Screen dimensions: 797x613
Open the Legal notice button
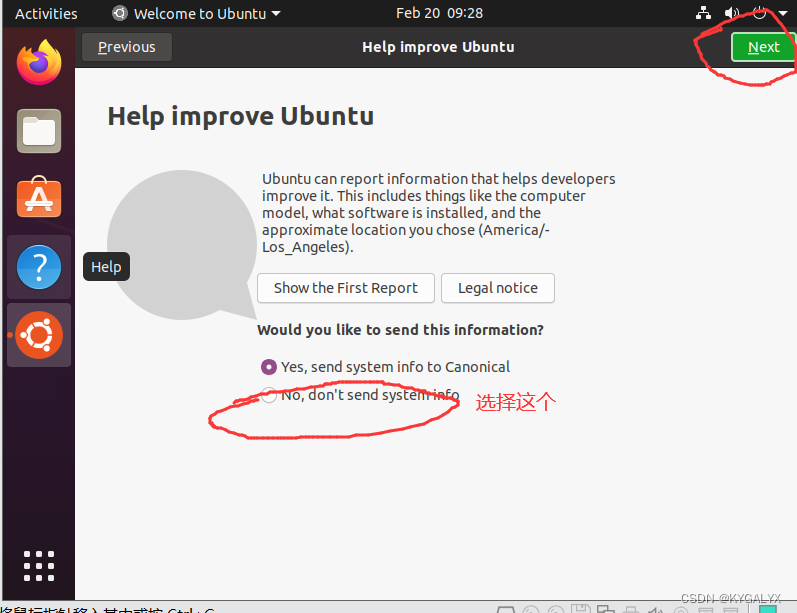coord(498,288)
